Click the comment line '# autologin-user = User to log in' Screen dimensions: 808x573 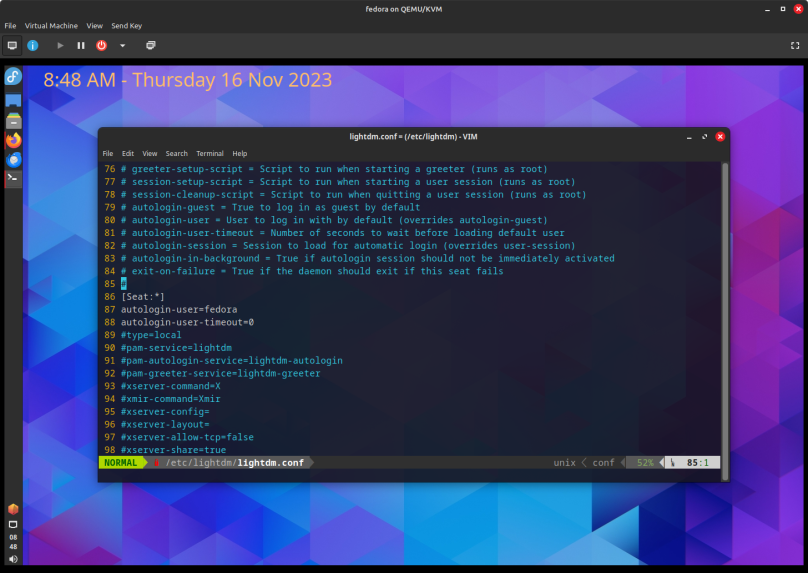[x=334, y=220]
